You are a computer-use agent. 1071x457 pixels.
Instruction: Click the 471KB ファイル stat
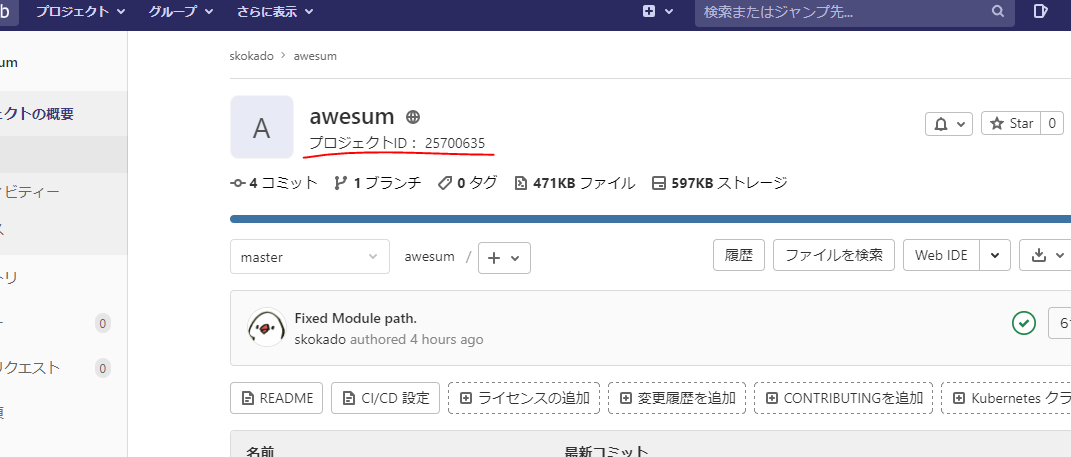point(574,182)
